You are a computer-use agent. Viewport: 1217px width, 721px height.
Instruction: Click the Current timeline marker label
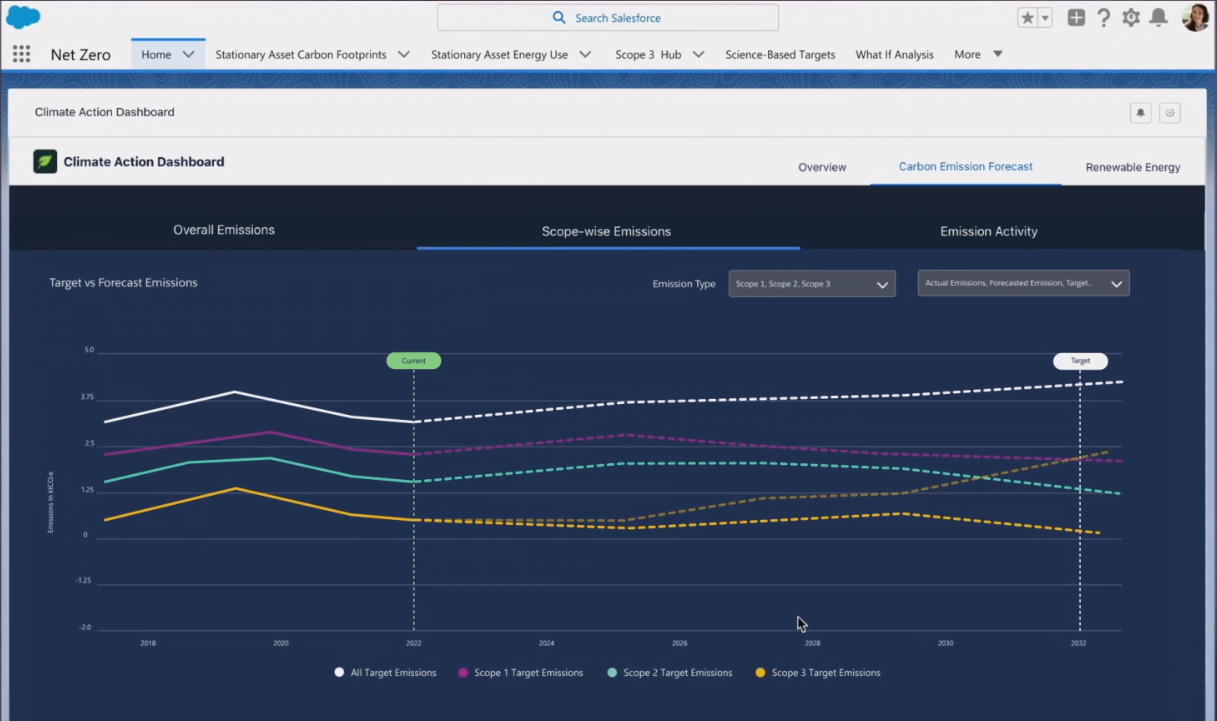pos(414,361)
